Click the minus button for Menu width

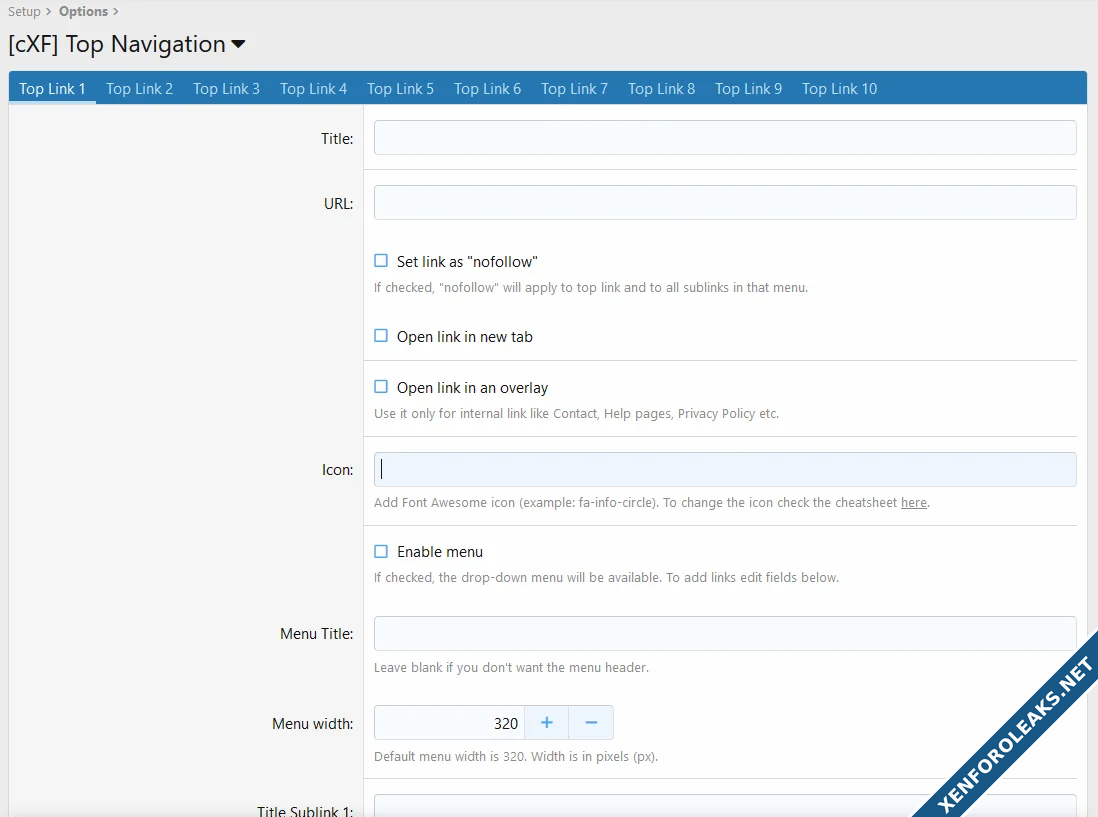pyautogui.click(x=591, y=723)
